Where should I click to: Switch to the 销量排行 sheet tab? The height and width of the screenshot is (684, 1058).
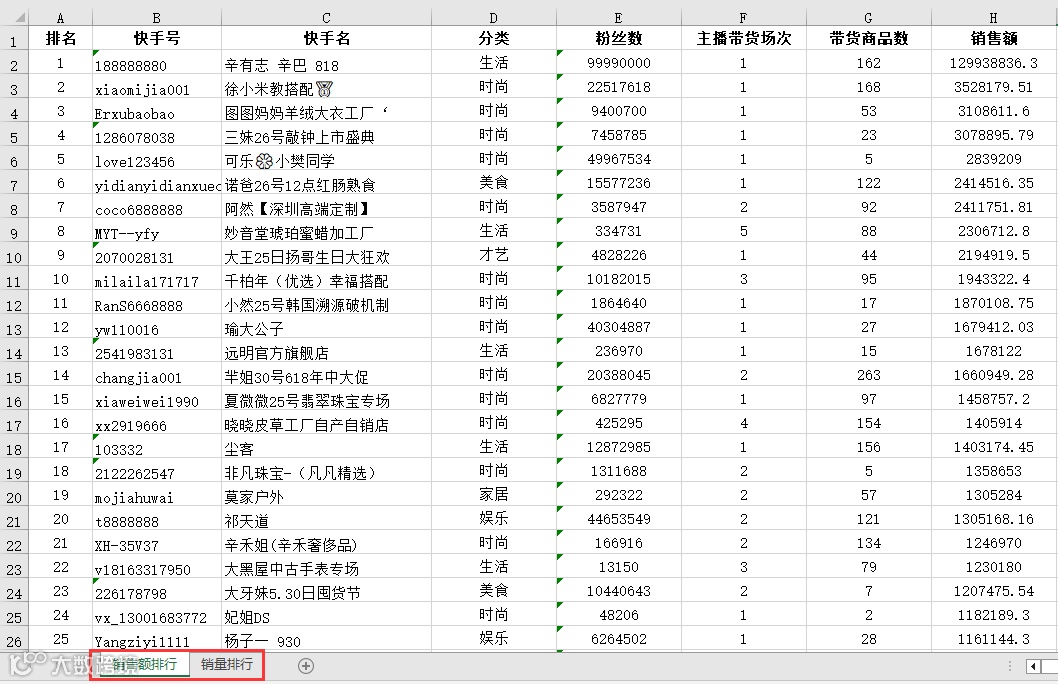tap(225, 664)
